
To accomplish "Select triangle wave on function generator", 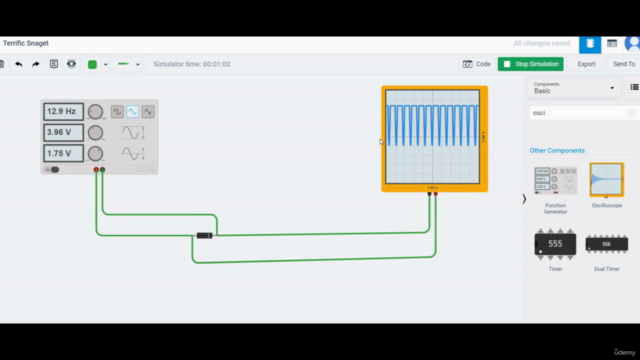I will (x=148, y=111).
